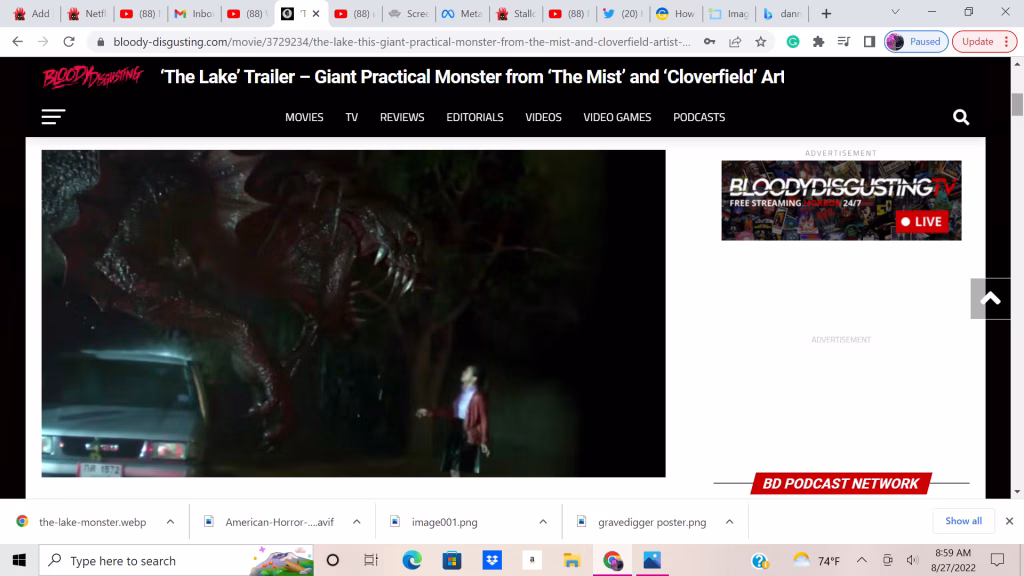Close the downloads bar

click(1009, 521)
